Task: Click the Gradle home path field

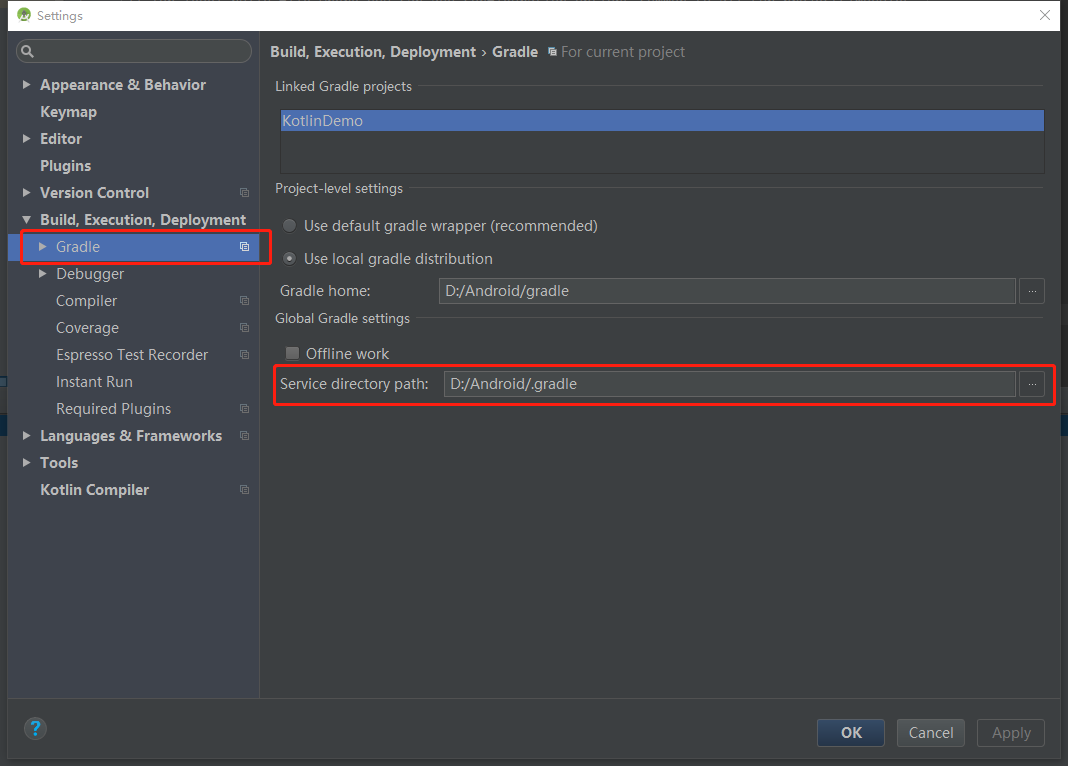Action: 727,291
